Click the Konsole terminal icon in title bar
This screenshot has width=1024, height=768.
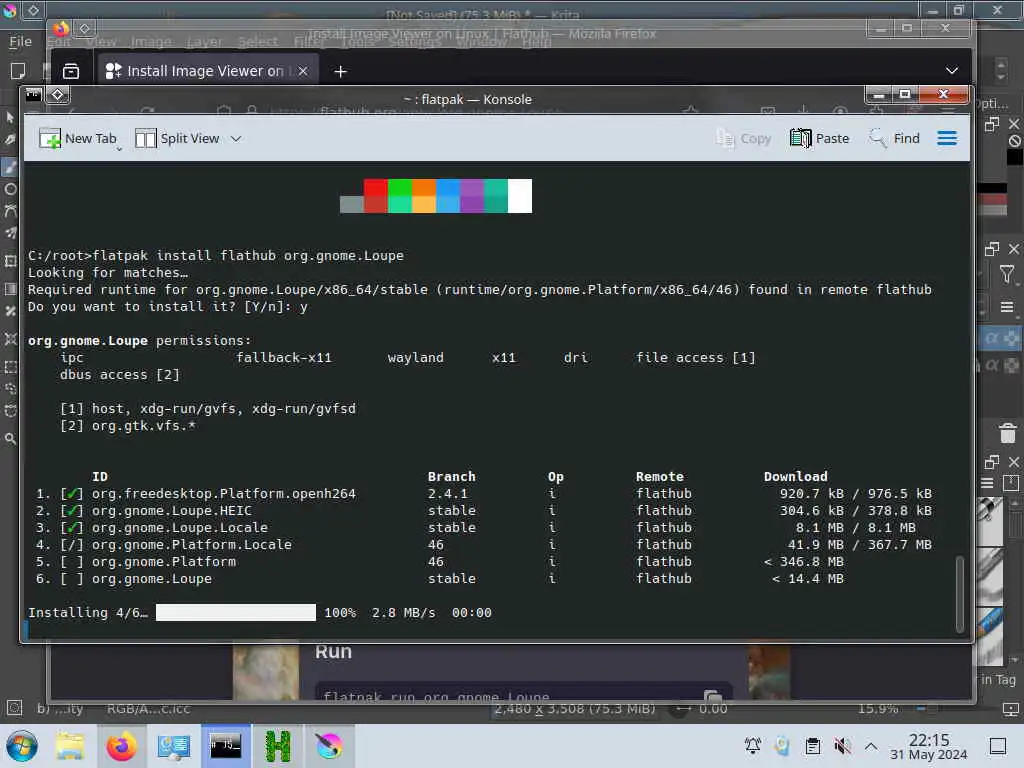pyautogui.click(x=33, y=95)
